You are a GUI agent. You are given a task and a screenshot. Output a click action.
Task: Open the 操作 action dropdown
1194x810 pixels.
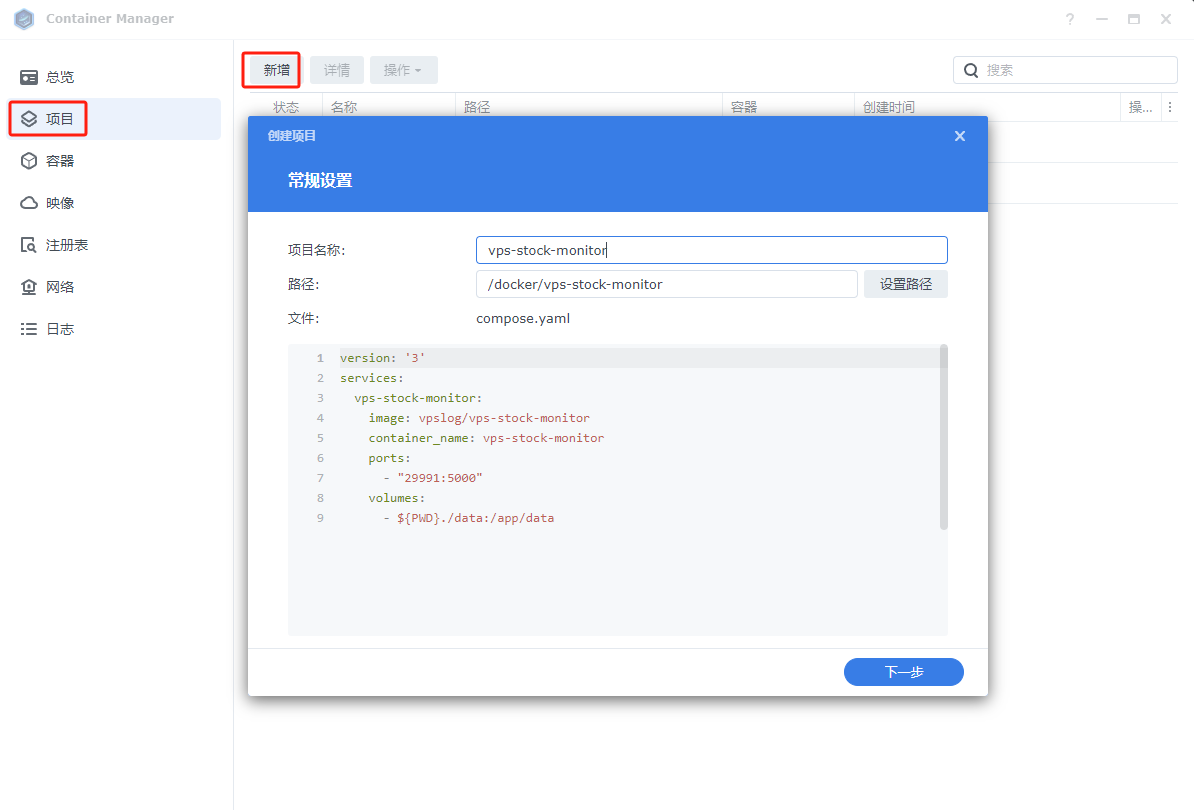point(404,70)
